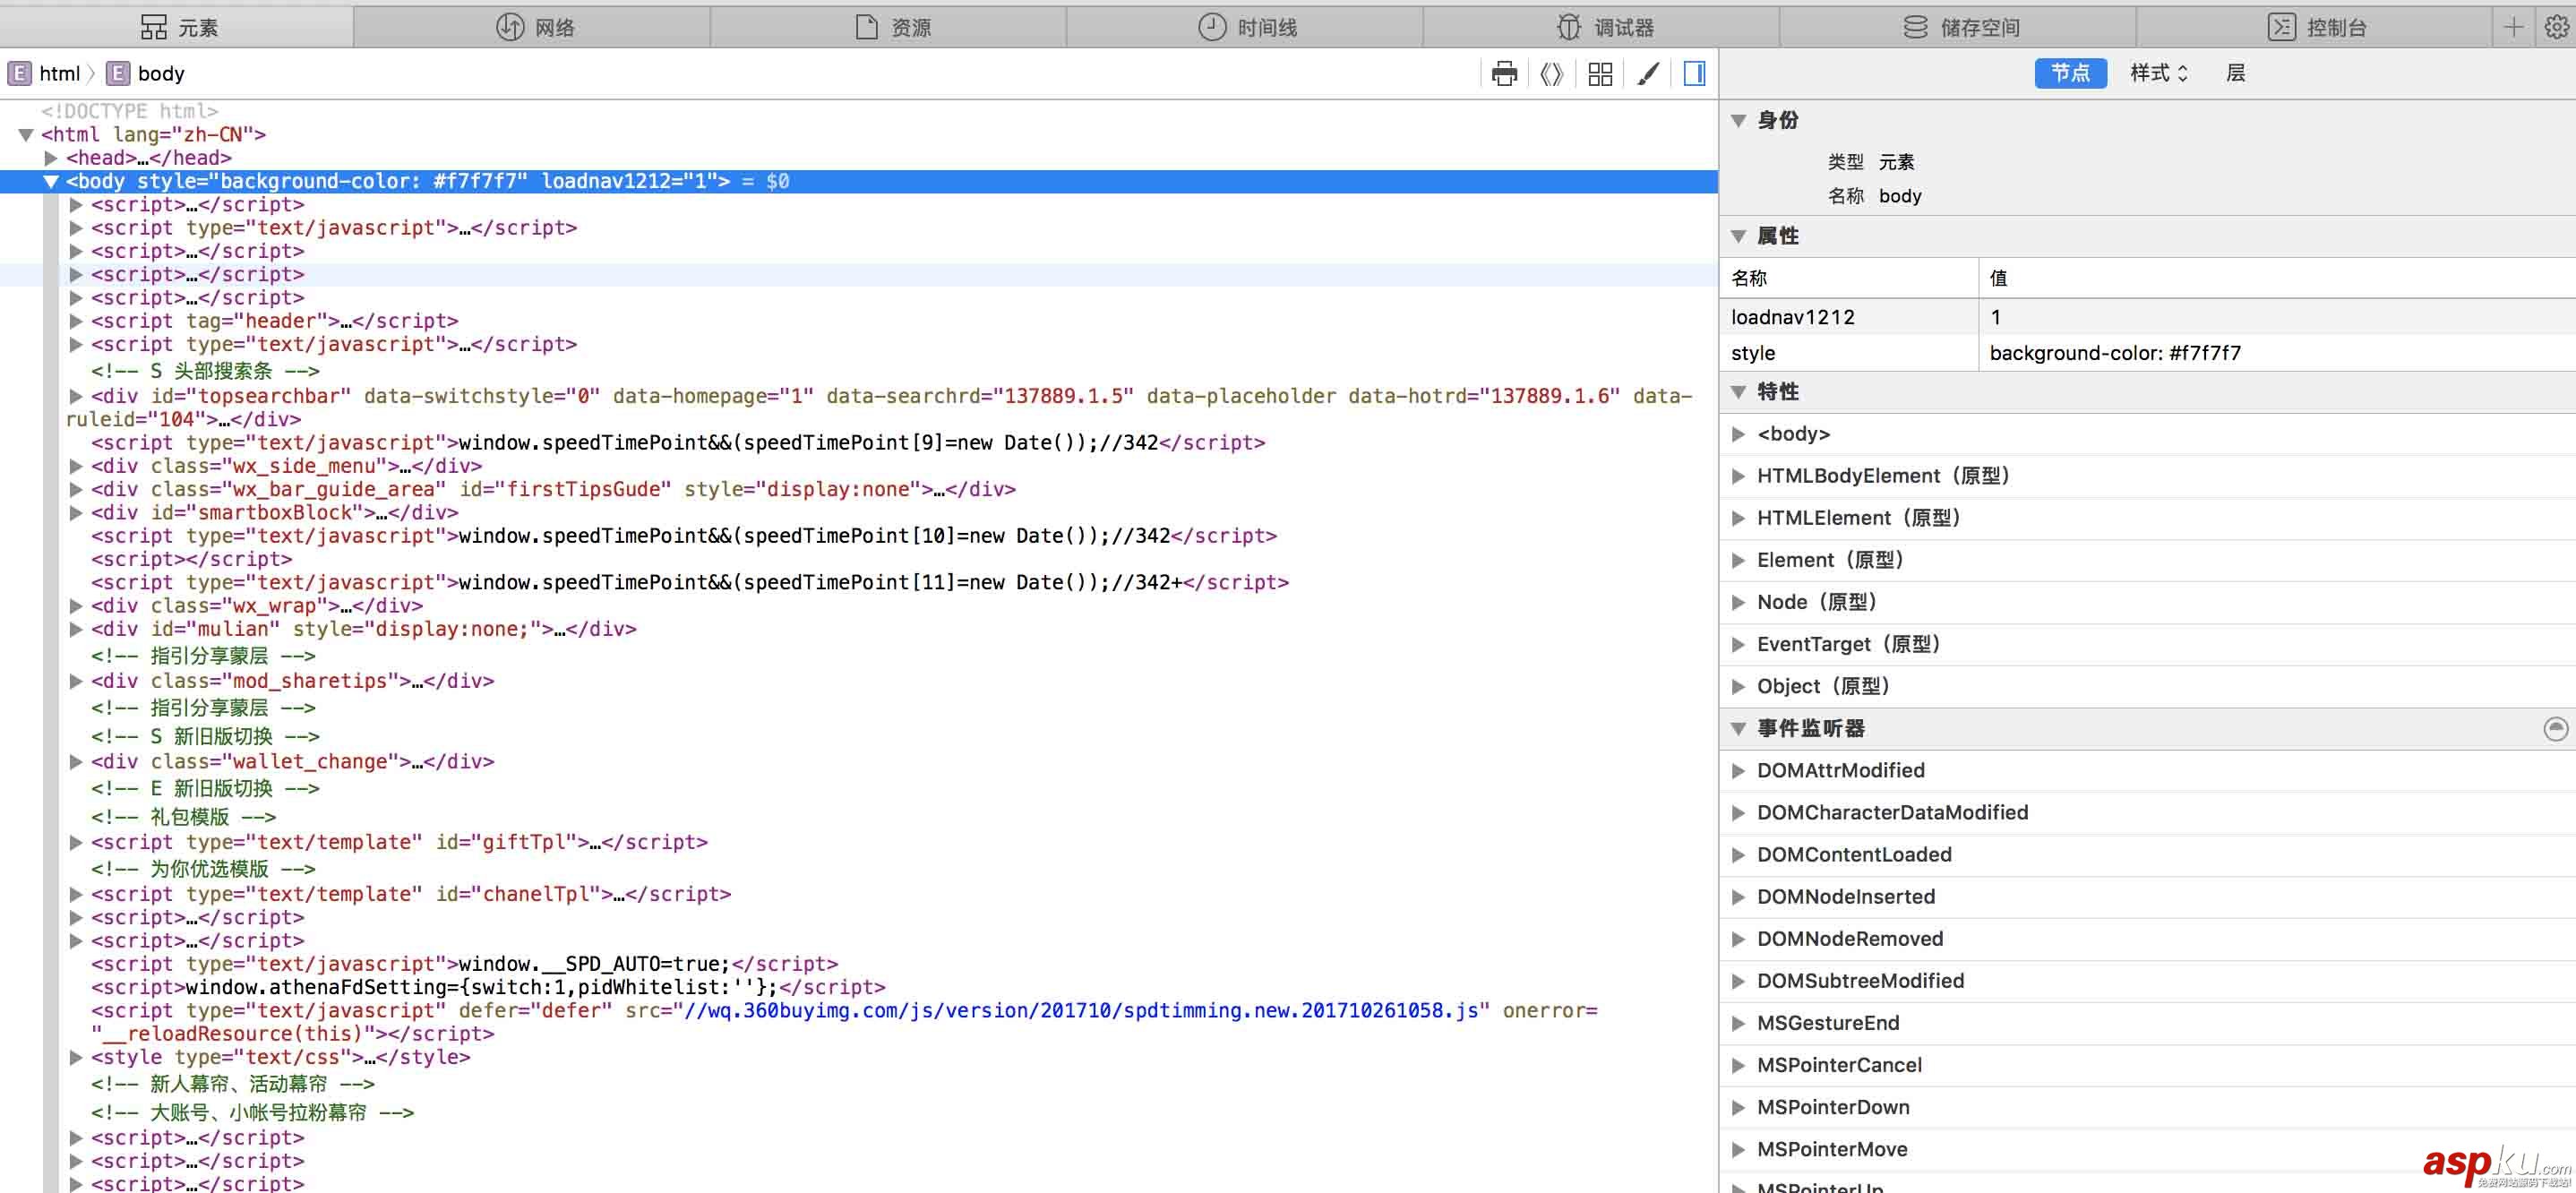Screen dimensions: 2576x1193
Task: Toggle the details sidebar panel icon
Action: coord(1695,73)
